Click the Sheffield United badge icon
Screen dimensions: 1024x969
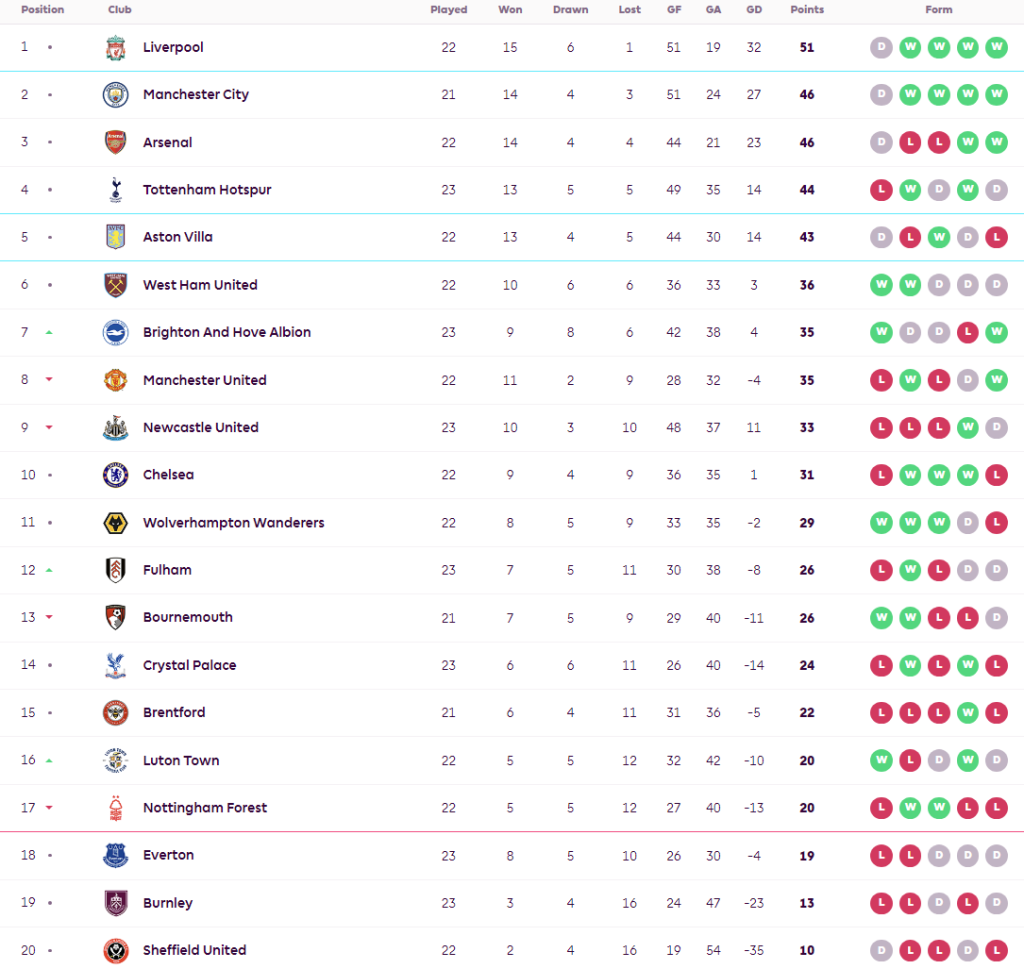[x=116, y=950]
